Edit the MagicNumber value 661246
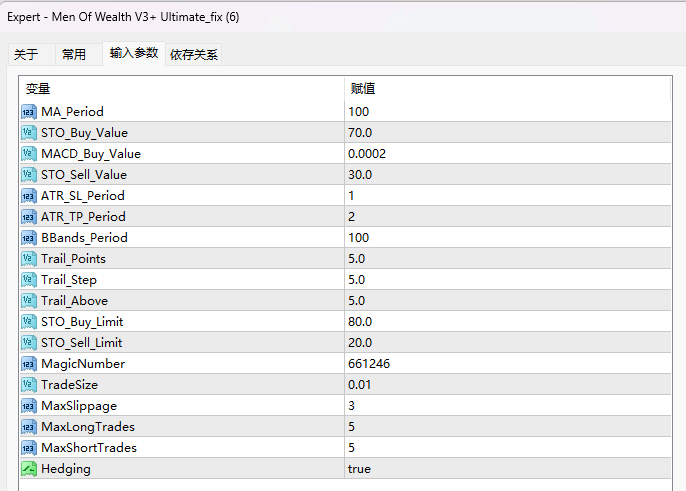This screenshot has height=491, width=686. tap(368, 364)
